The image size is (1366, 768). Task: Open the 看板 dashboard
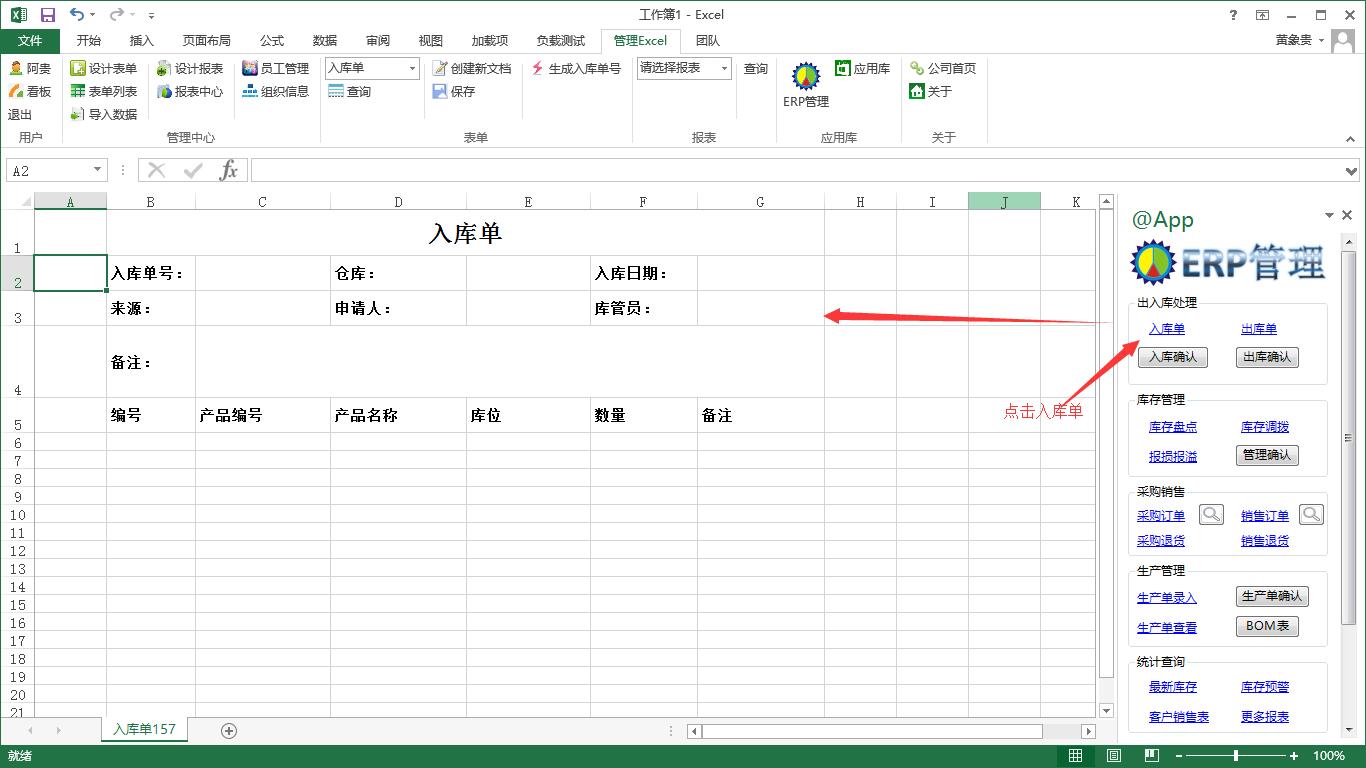coord(30,91)
